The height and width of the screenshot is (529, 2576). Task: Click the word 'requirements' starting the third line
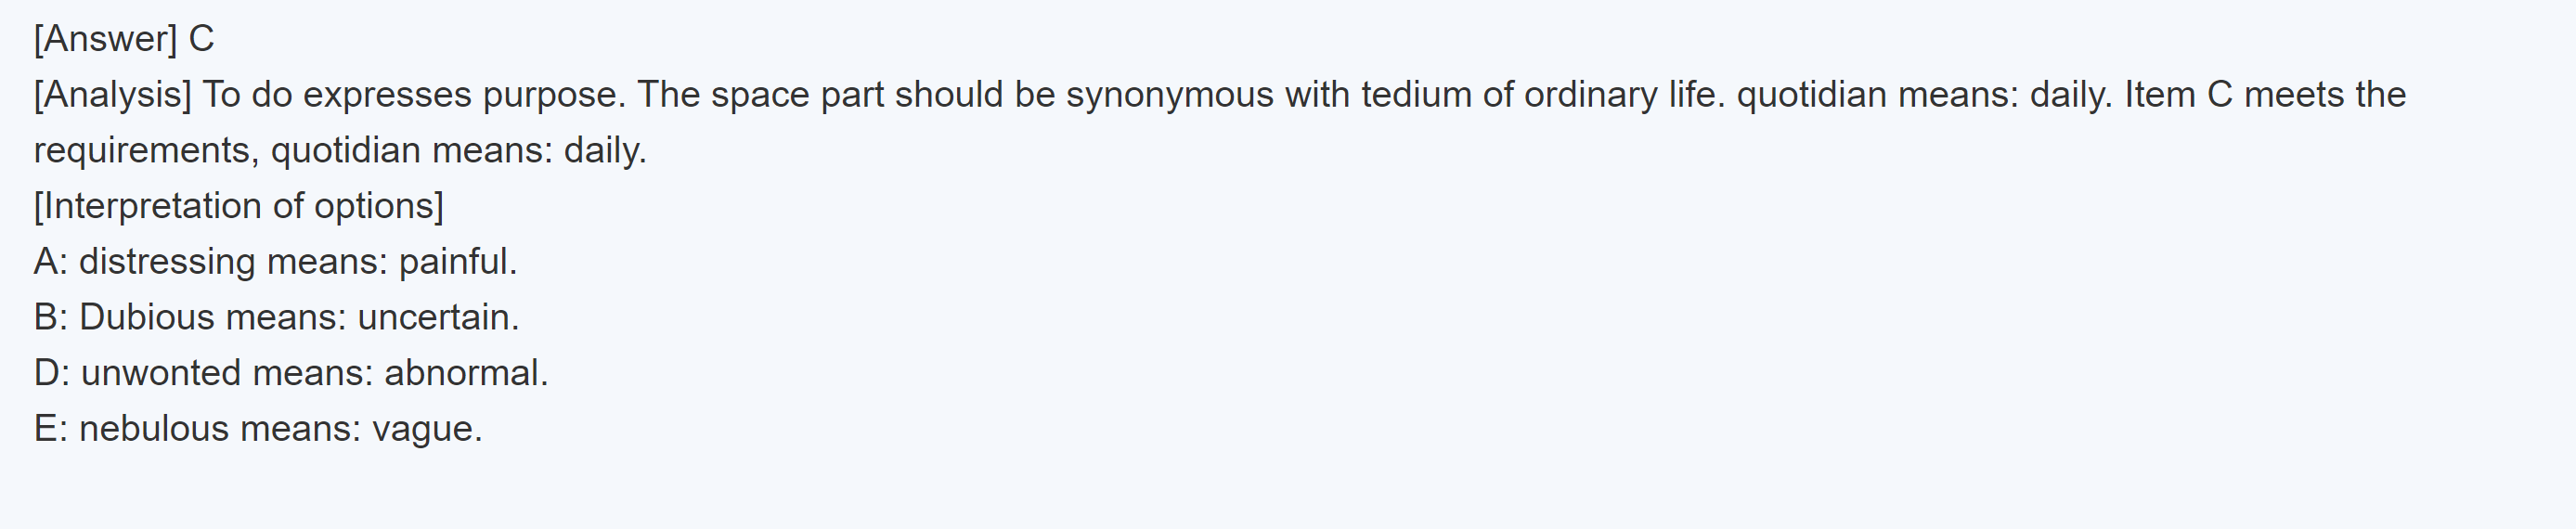[146, 151]
